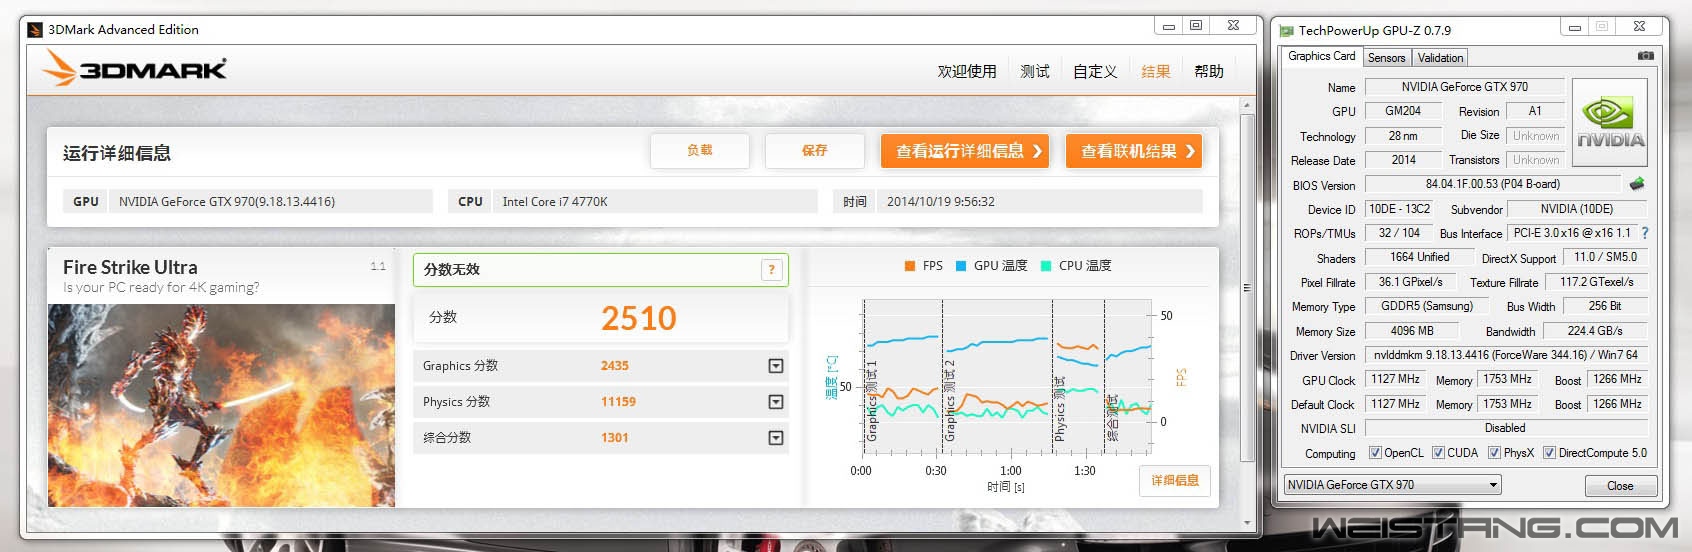This screenshot has height=552, width=1692.
Task: Click the 2014/10/19 9:56:32 timestamp
Action: tap(941, 202)
